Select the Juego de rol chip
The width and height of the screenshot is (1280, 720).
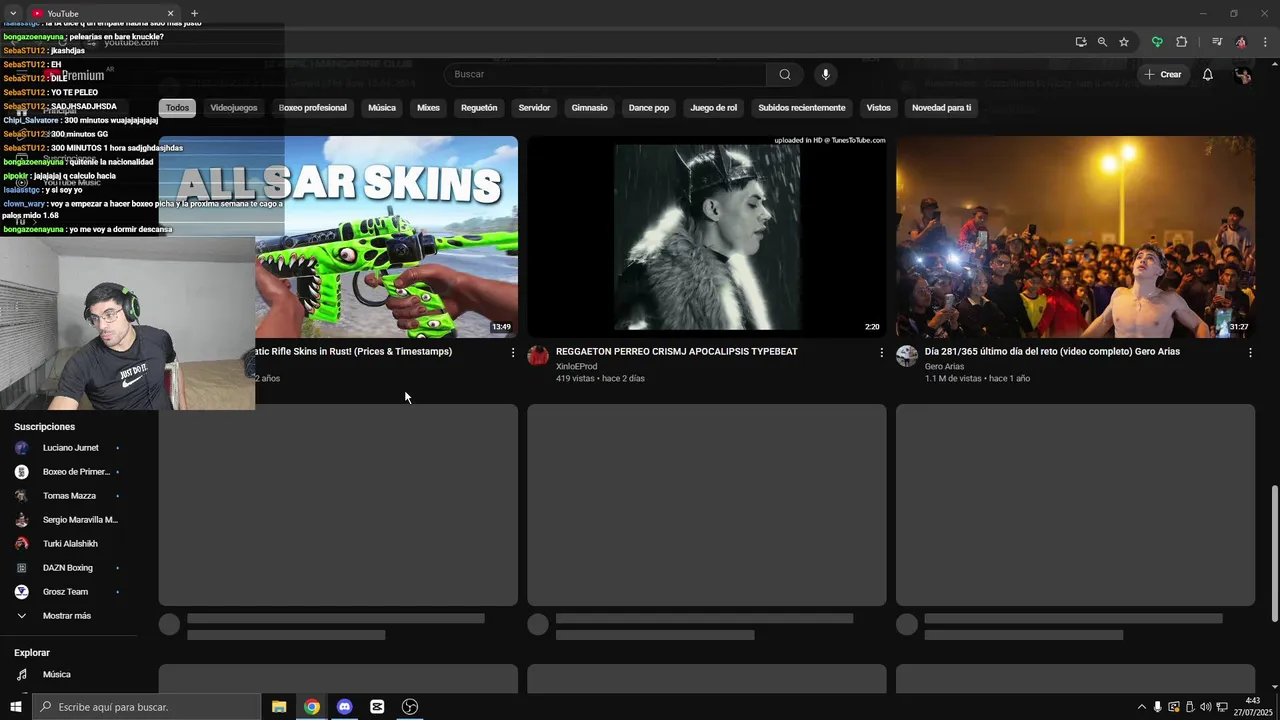(x=713, y=107)
